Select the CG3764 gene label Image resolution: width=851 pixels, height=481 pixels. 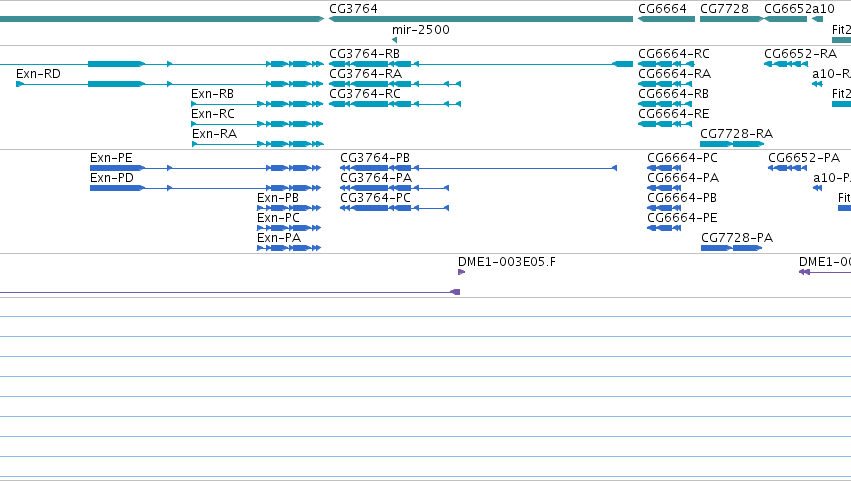tap(353, 9)
